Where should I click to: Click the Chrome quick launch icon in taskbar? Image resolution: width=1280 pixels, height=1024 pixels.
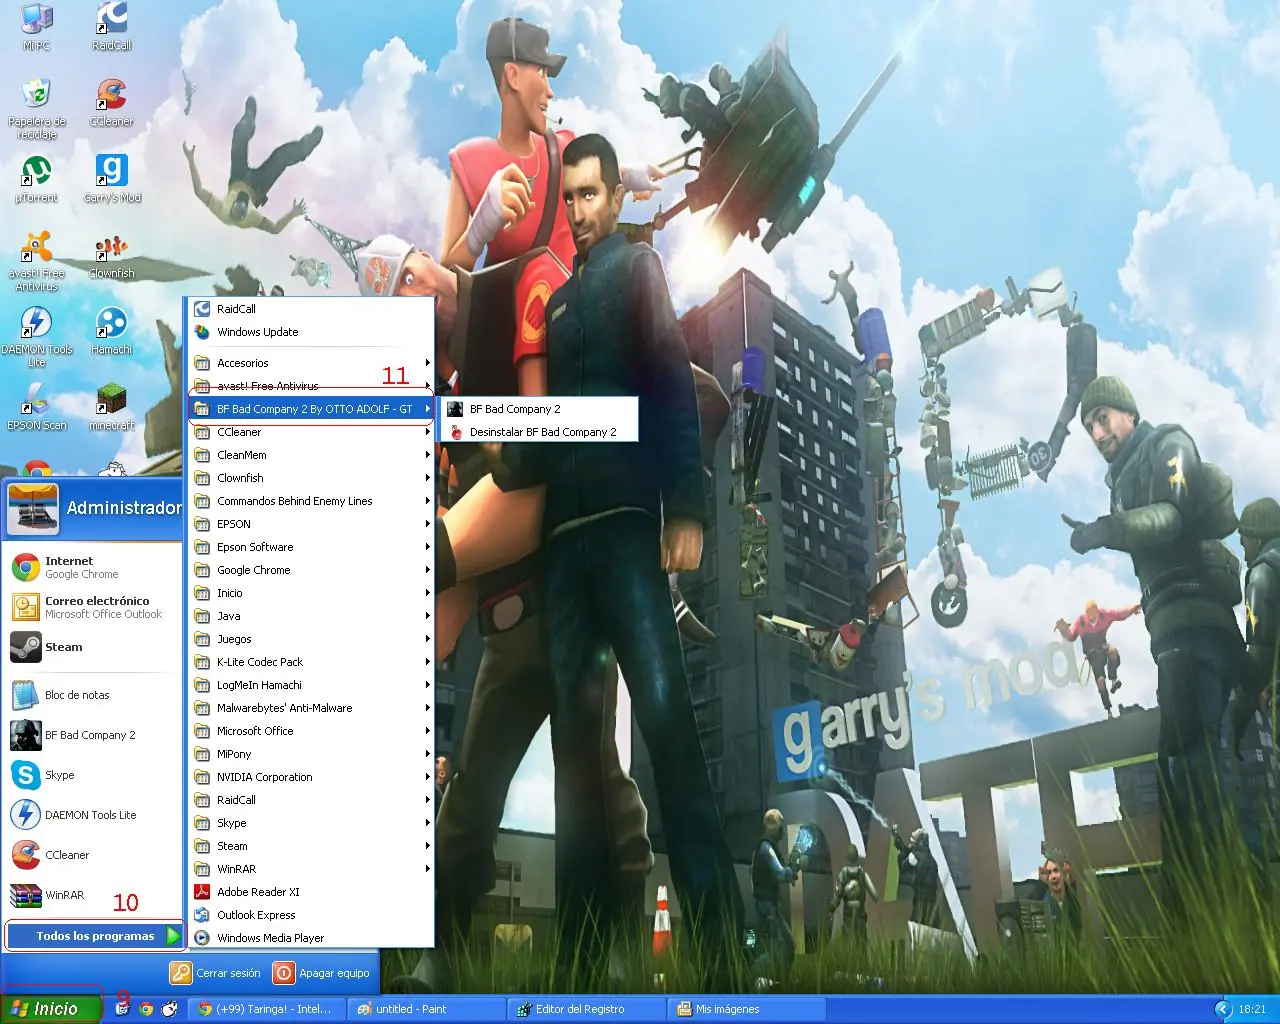click(x=146, y=1009)
